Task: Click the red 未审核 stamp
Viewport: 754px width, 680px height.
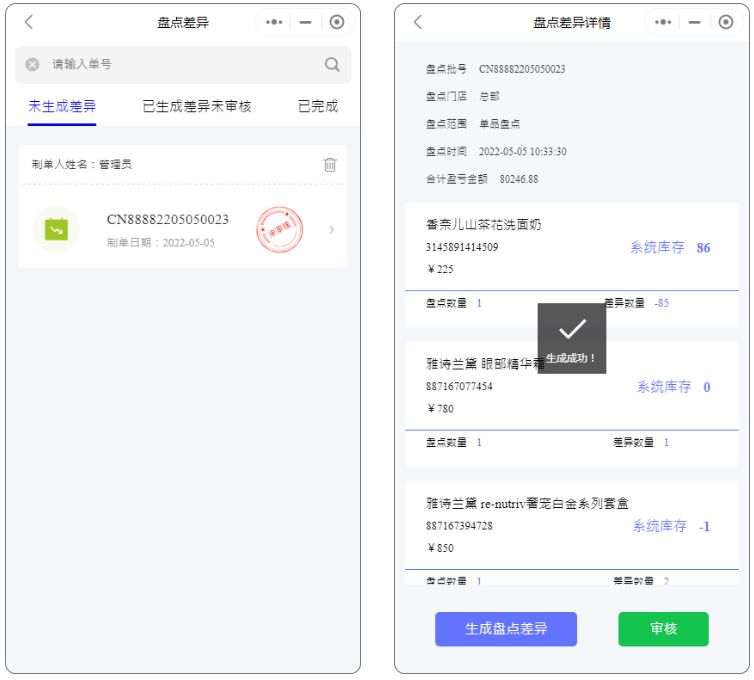Action: 279,229
